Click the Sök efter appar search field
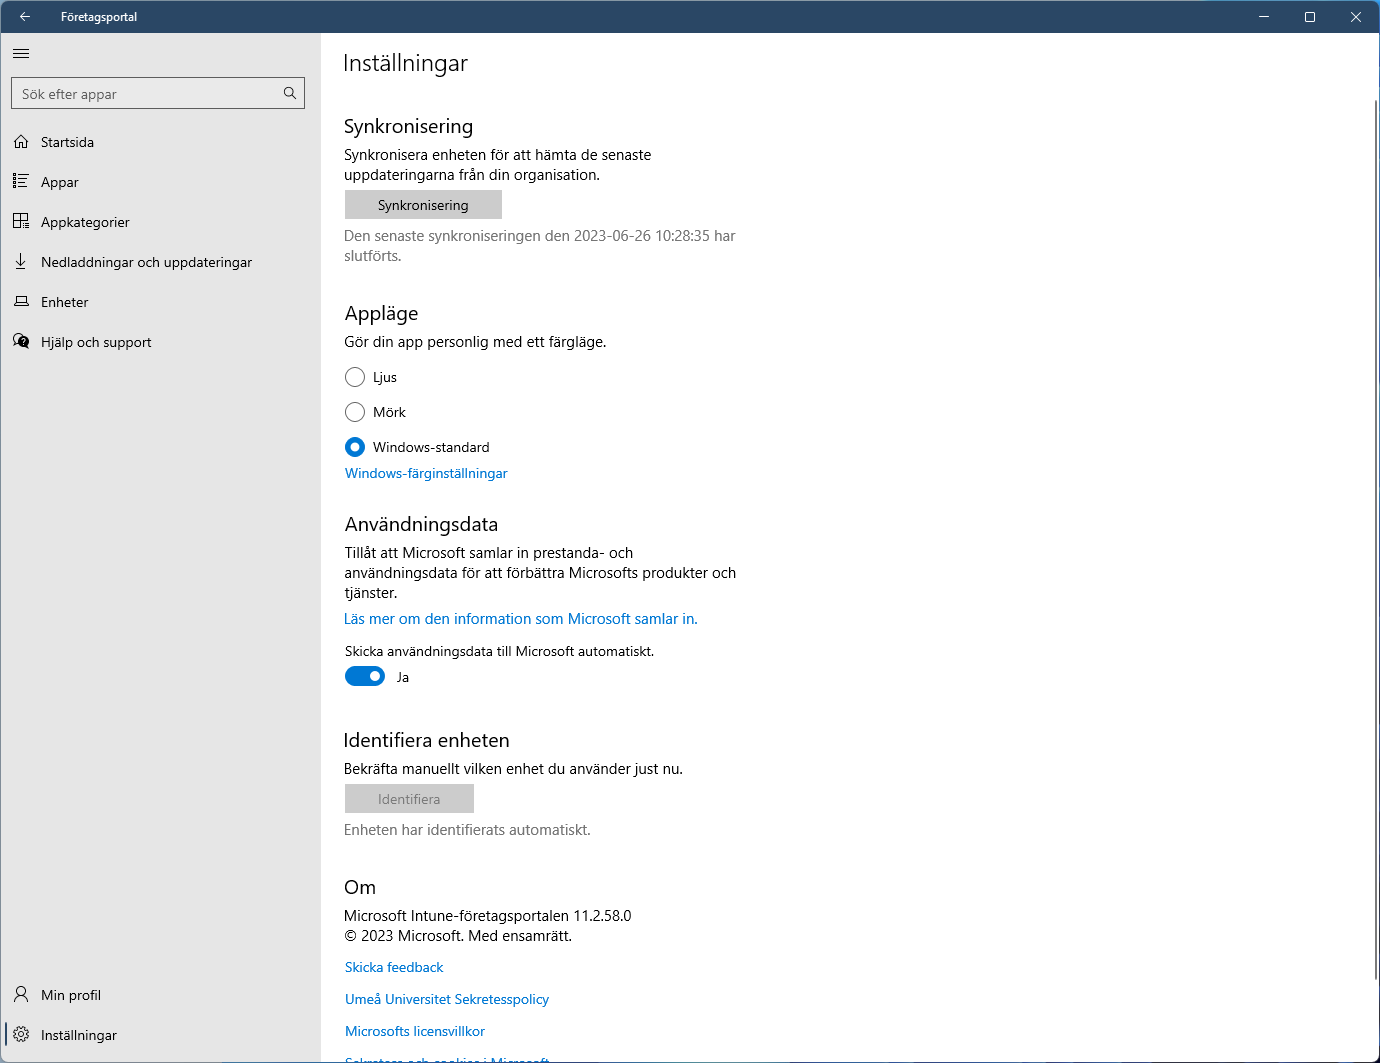The height and width of the screenshot is (1063, 1380). point(148,94)
